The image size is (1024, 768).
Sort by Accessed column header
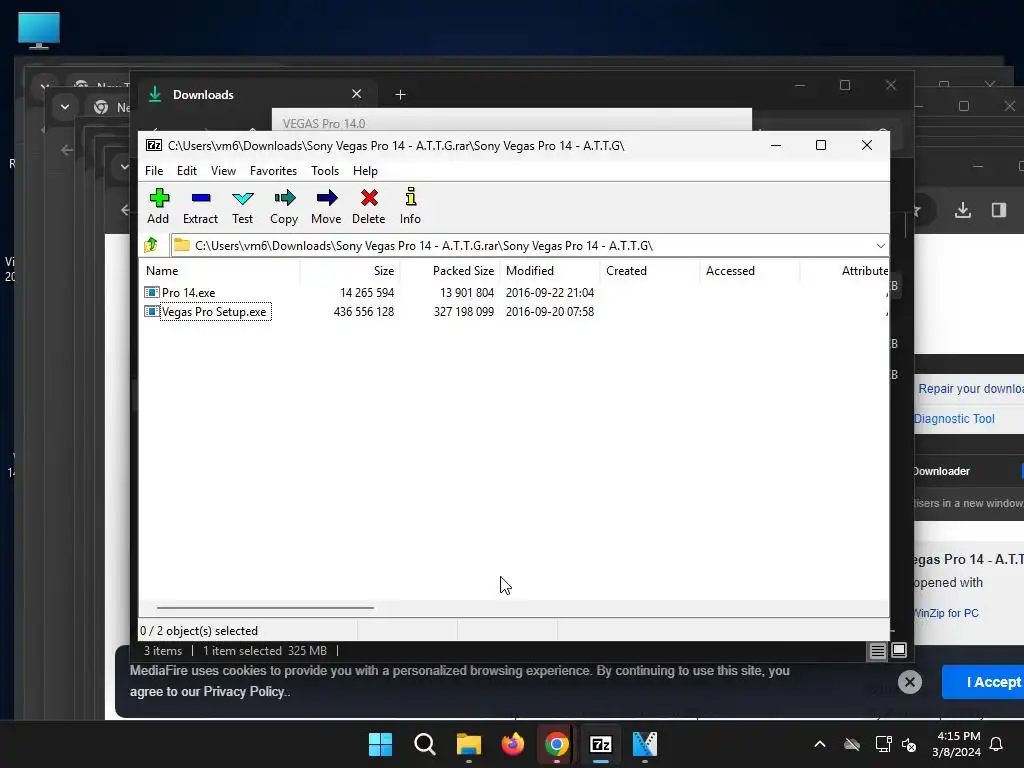tap(750, 270)
